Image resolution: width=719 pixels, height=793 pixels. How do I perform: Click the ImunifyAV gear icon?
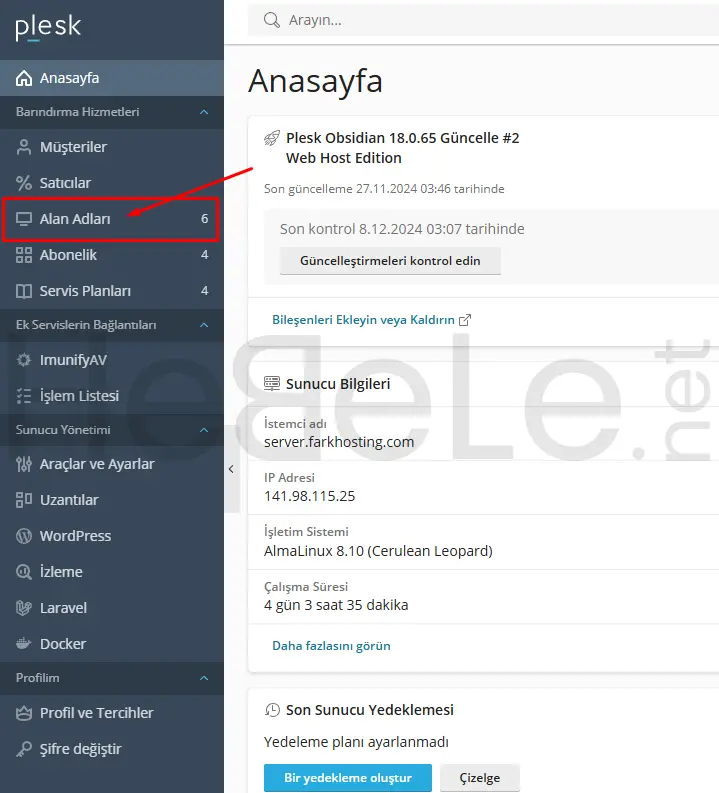(x=24, y=360)
